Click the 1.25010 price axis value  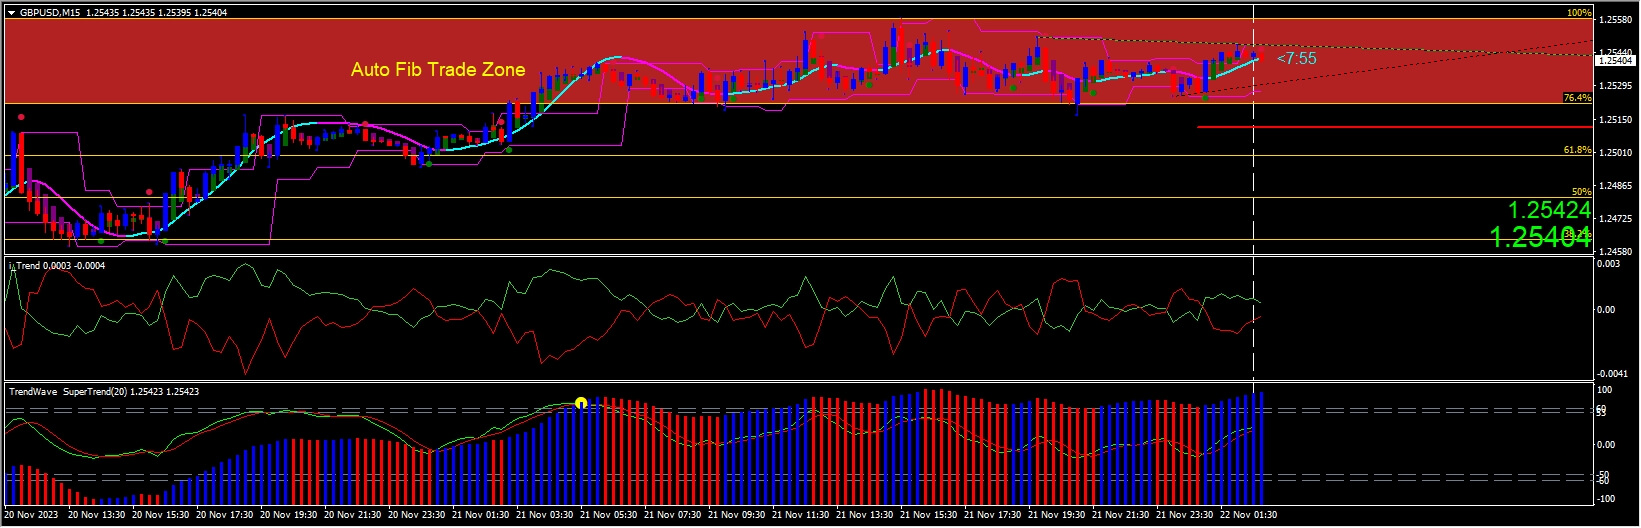pos(1617,152)
